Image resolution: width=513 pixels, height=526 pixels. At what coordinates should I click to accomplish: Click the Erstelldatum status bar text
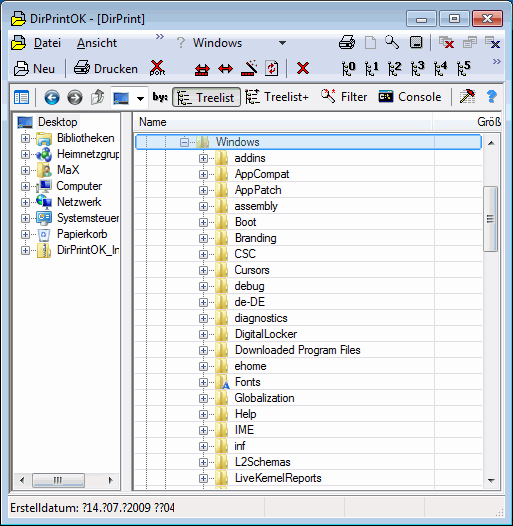(x=92, y=508)
